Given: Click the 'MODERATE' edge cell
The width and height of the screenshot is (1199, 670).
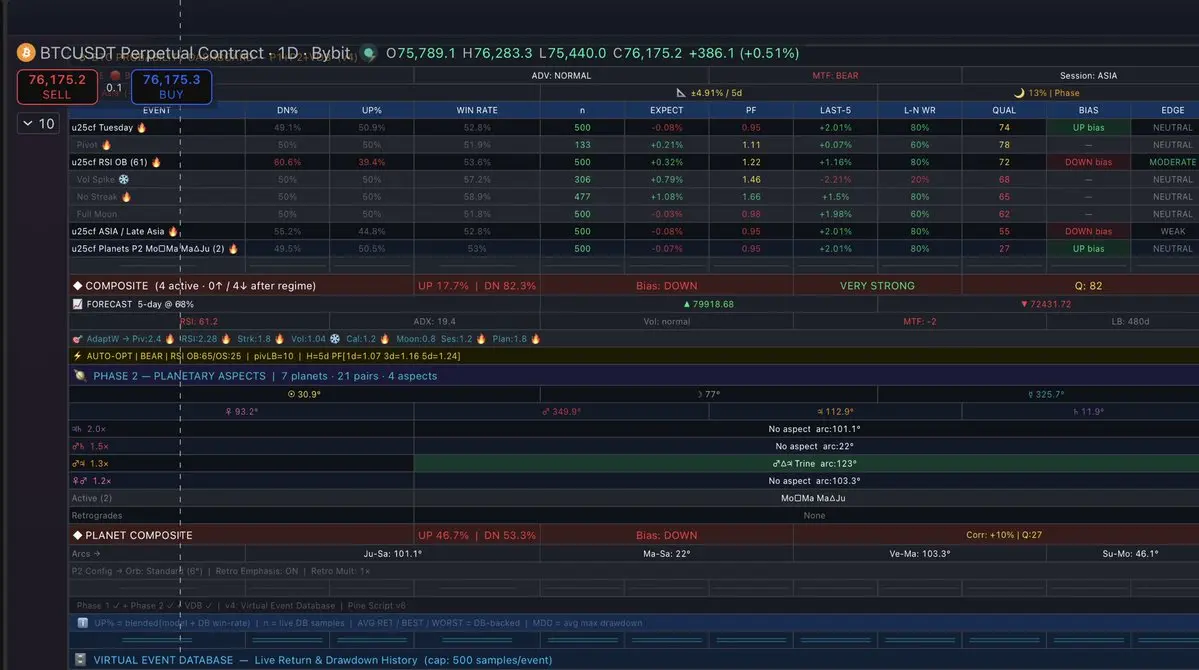Looking at the screenshot, I should 1173,162.
